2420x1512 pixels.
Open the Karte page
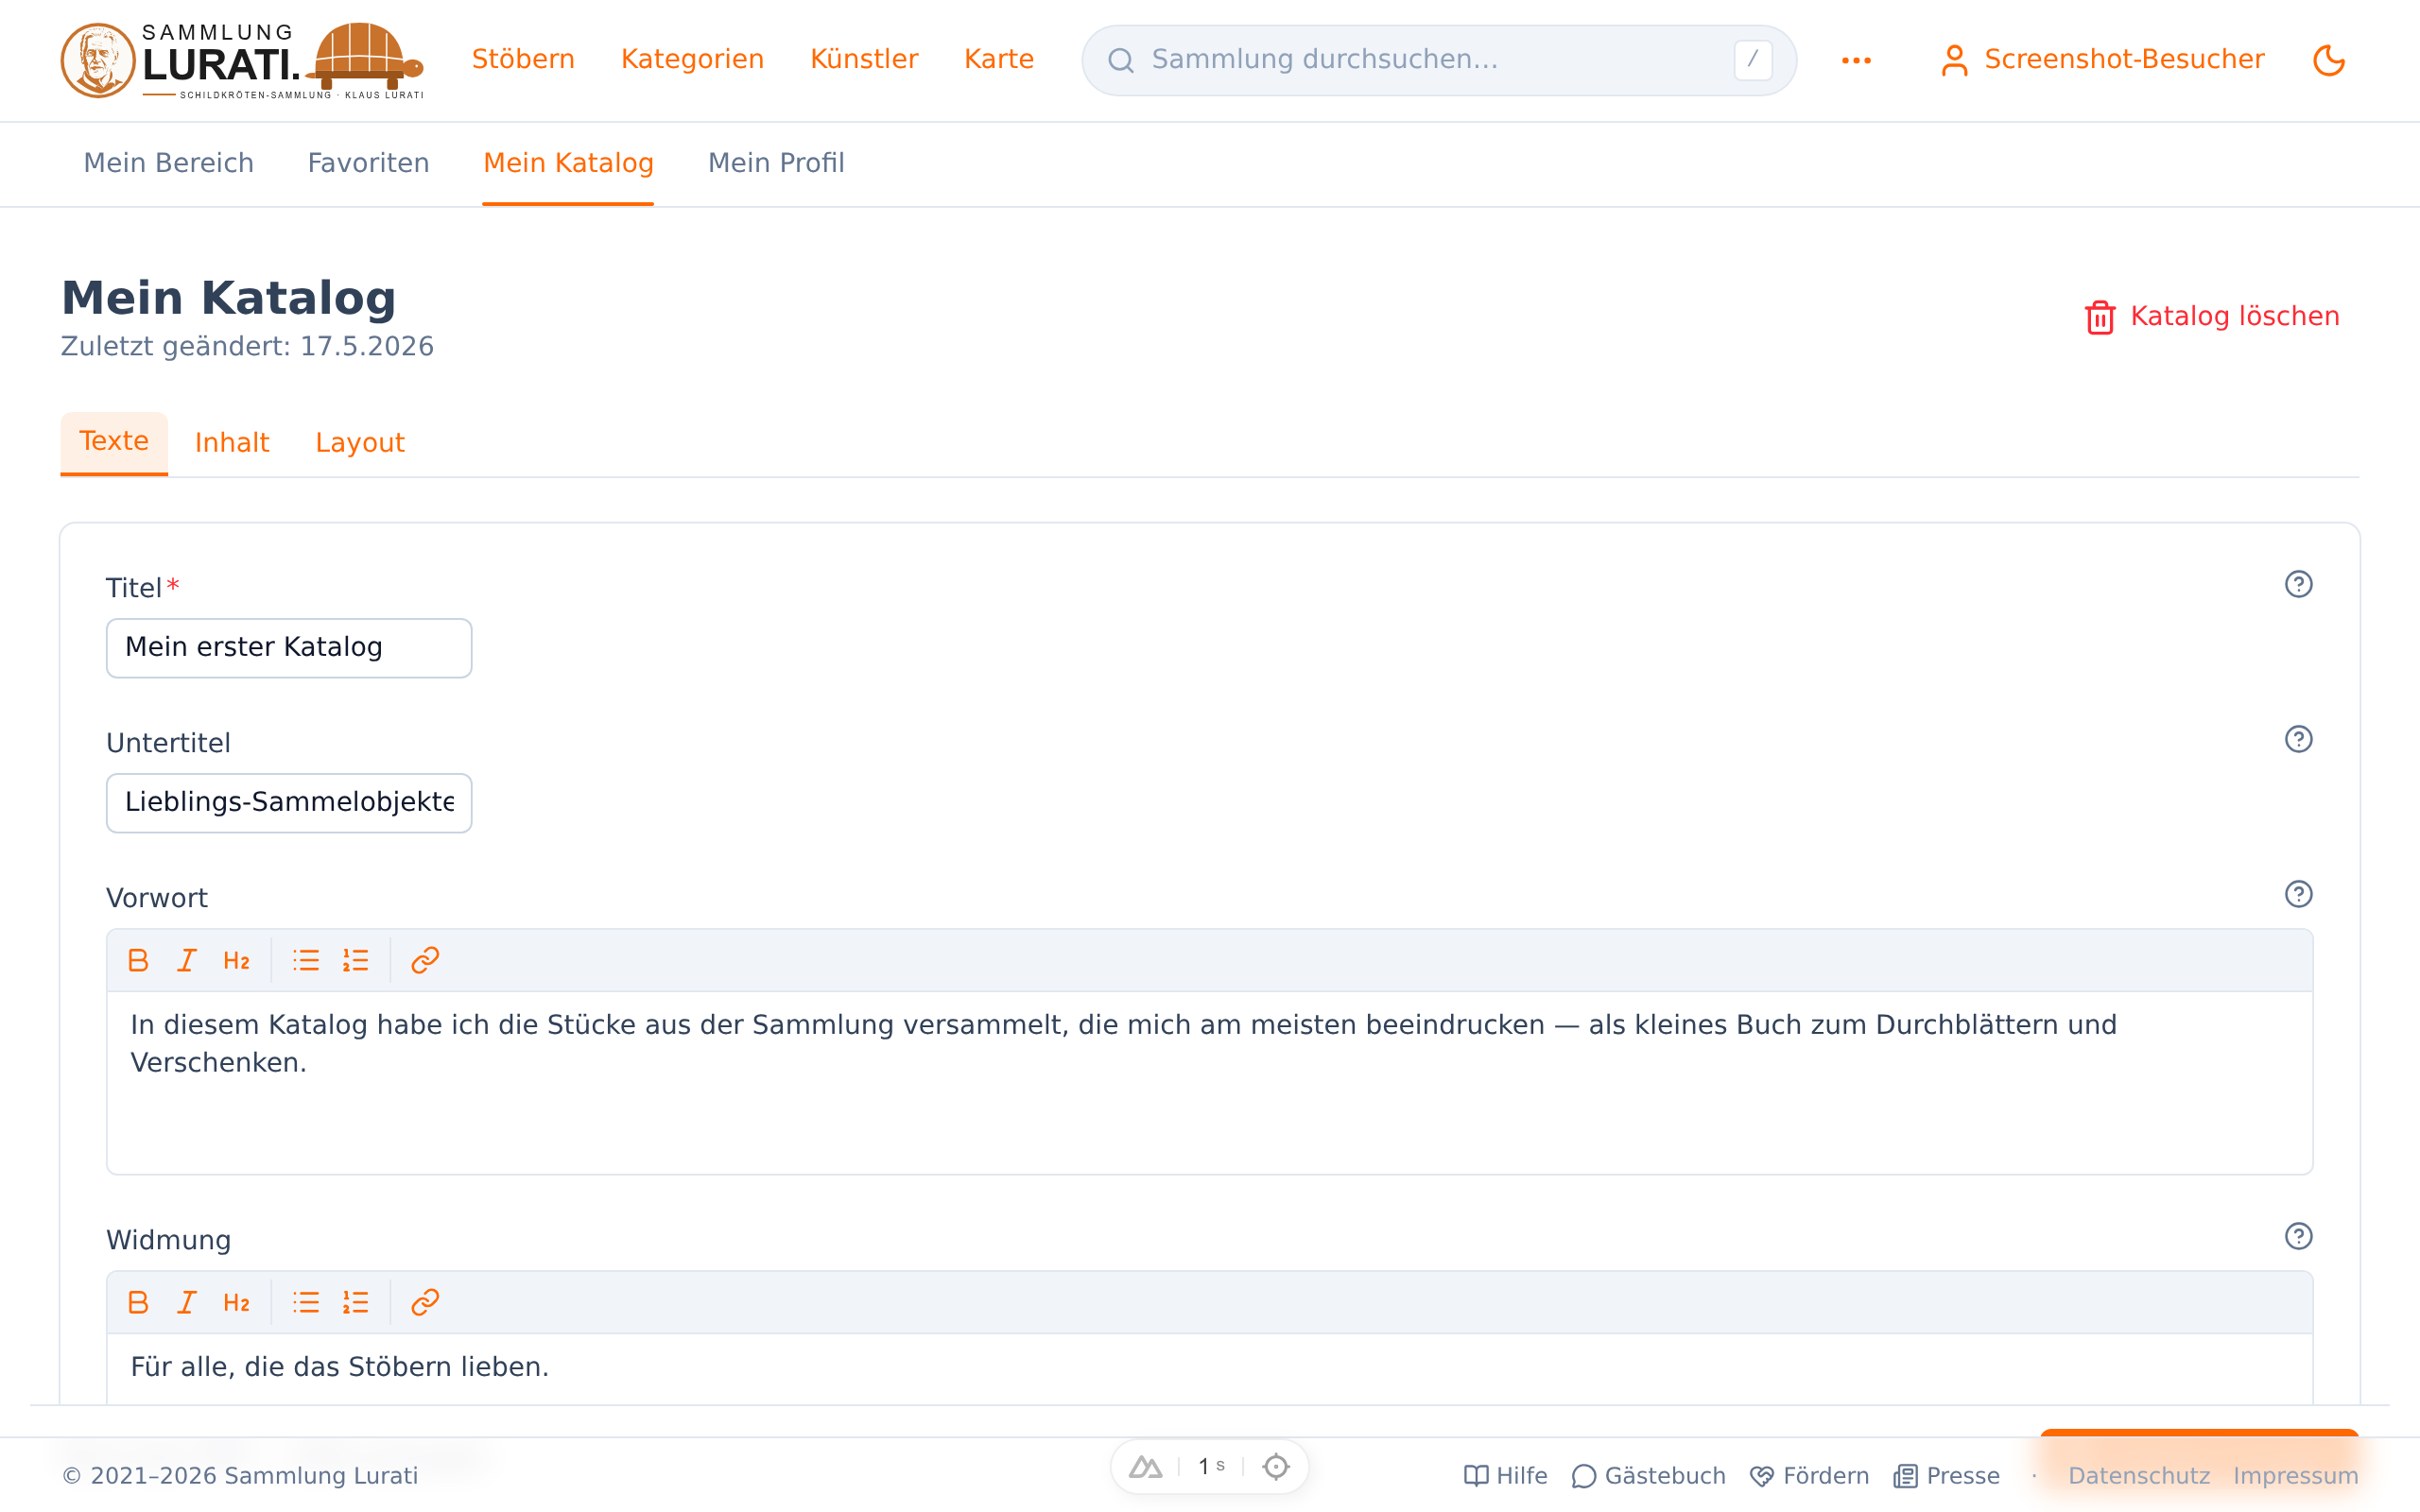(999, 60)
